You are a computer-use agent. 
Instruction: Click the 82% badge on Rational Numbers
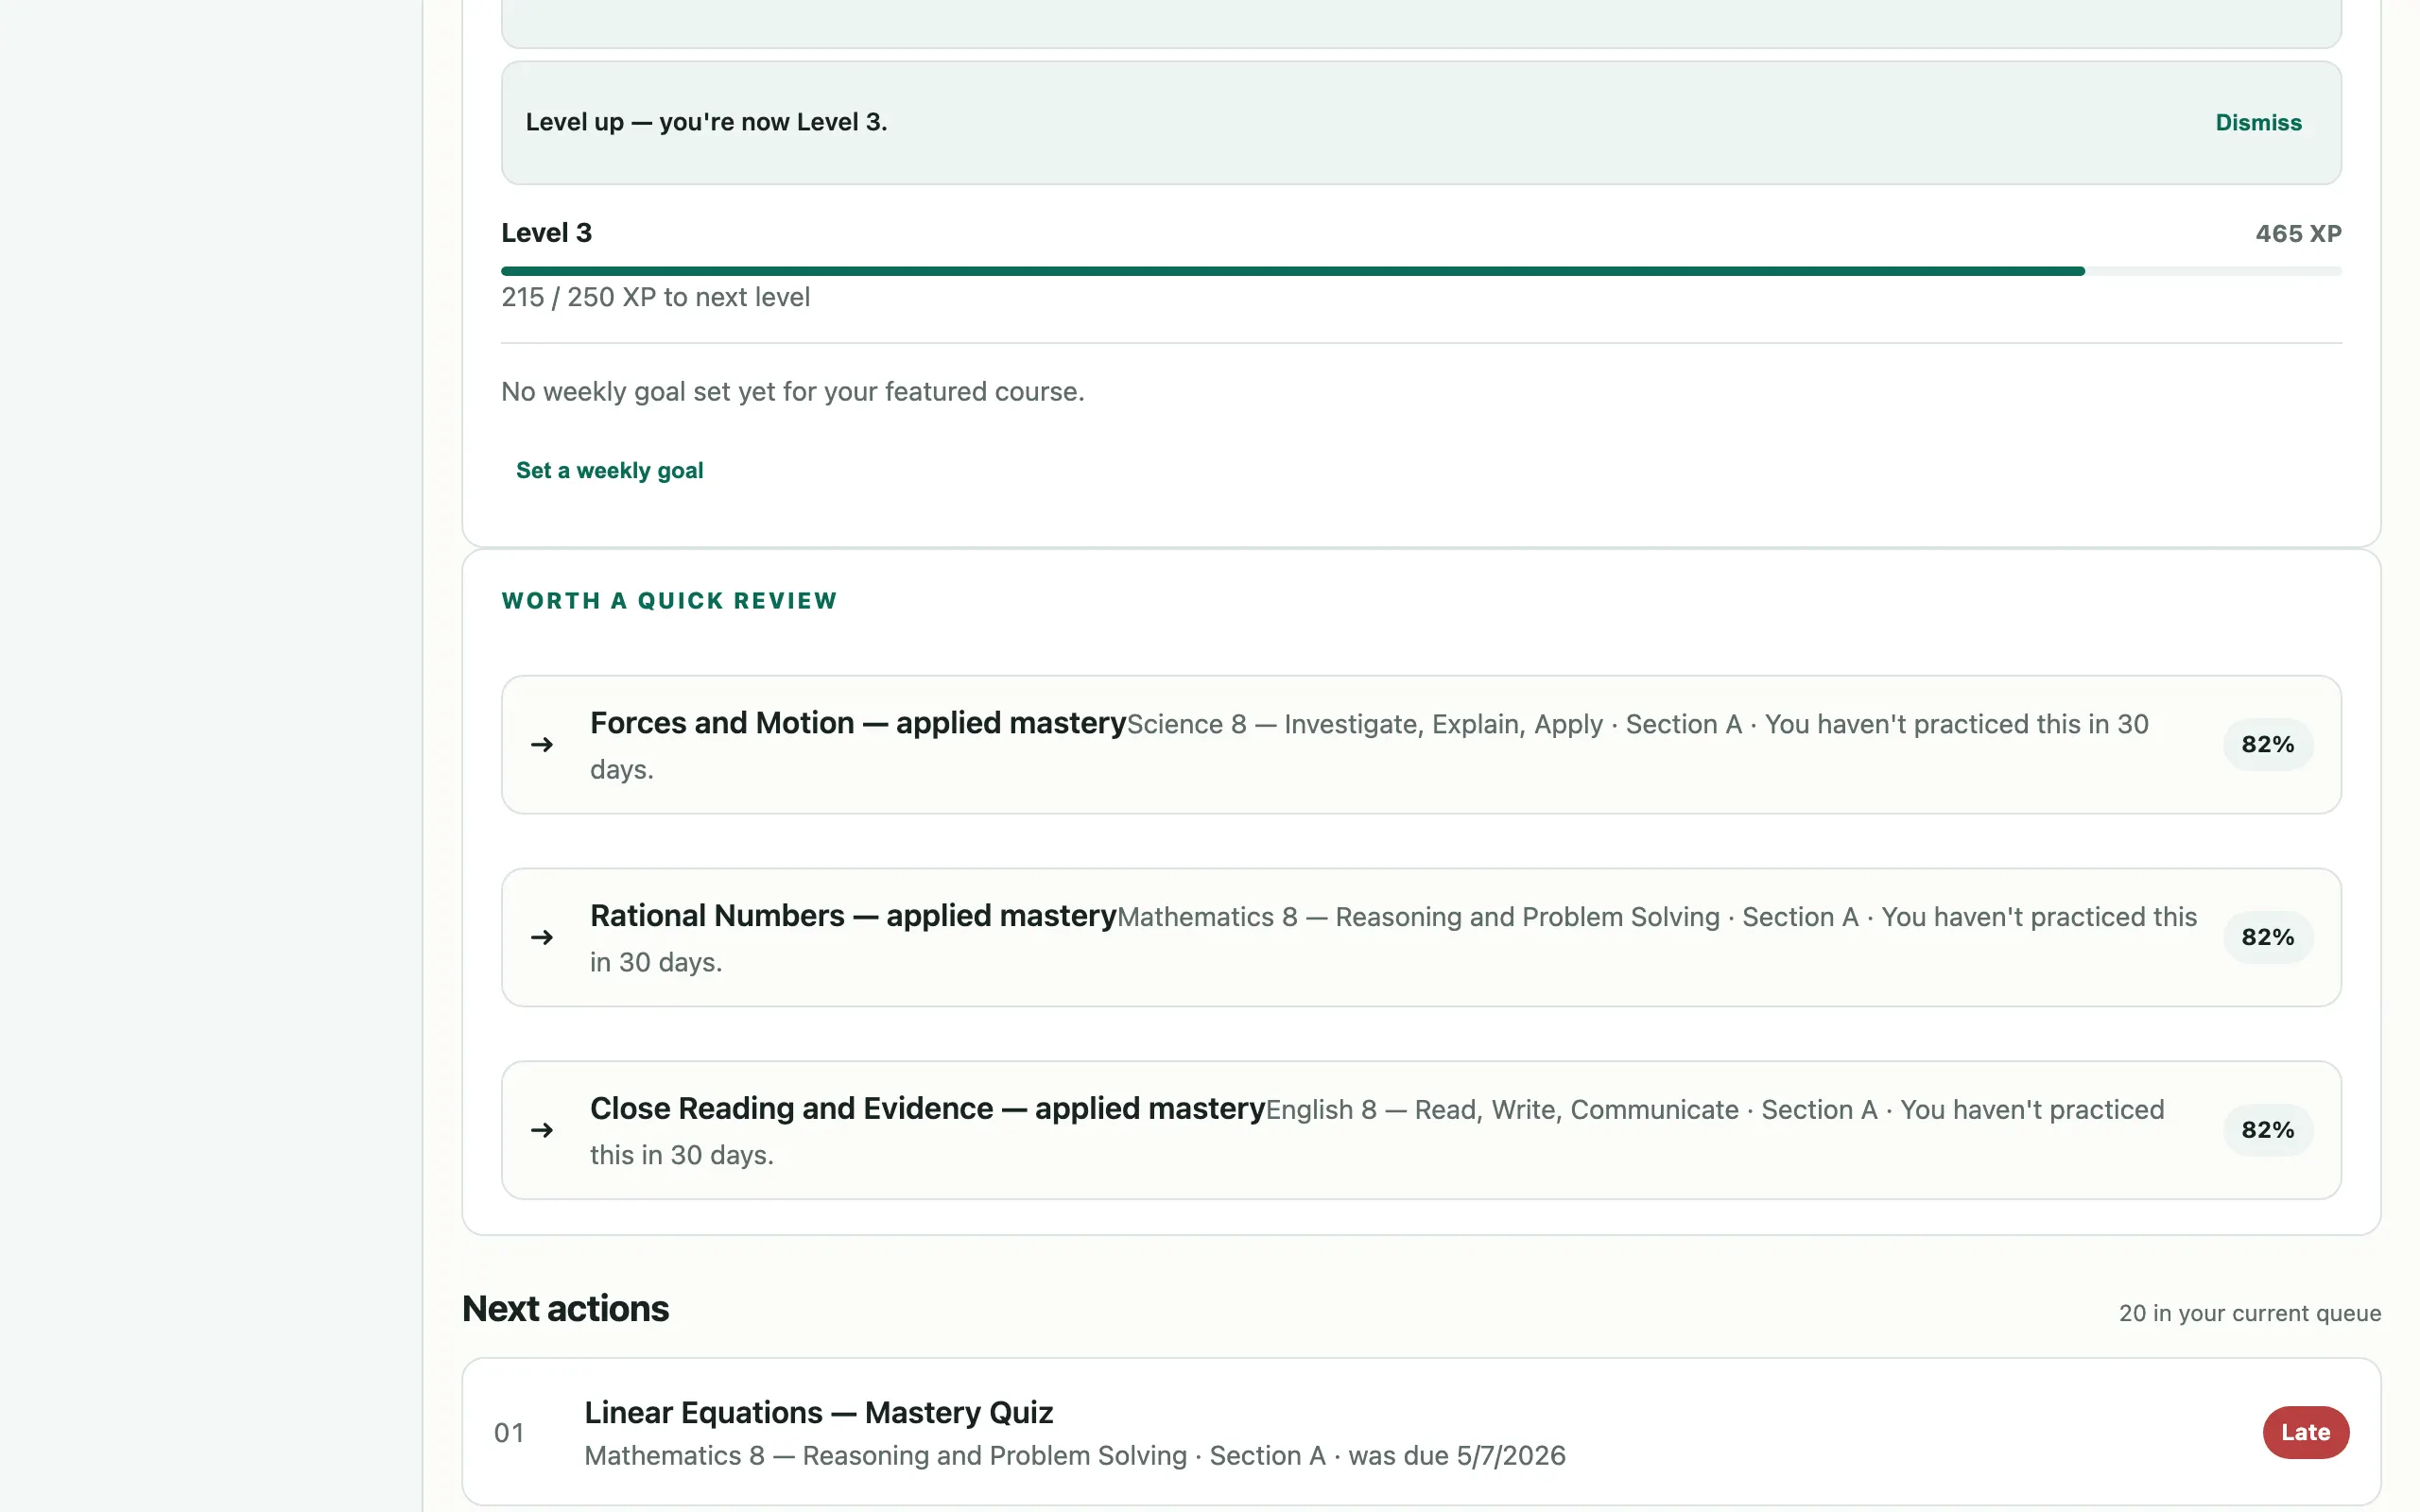click(x=2268, y=937)
